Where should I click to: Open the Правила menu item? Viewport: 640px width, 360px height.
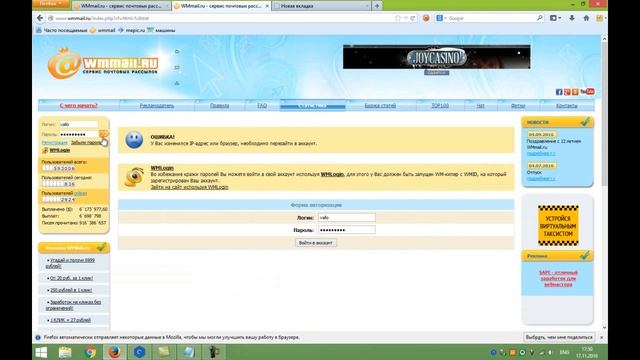click(220, 105)
